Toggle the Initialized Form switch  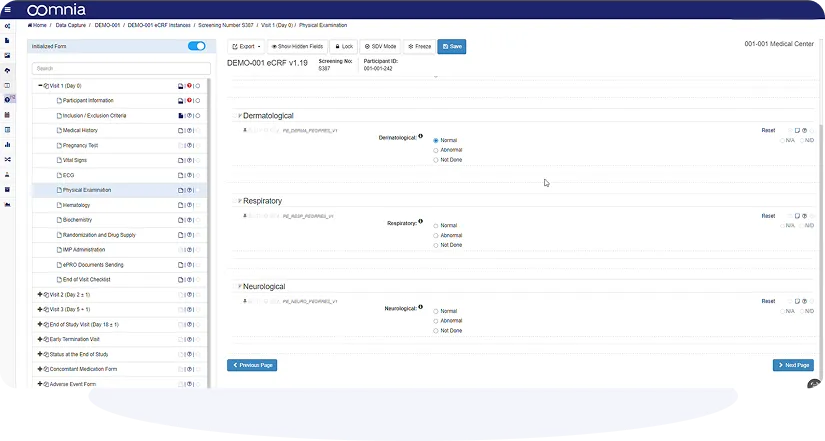(x=196, y=46)
